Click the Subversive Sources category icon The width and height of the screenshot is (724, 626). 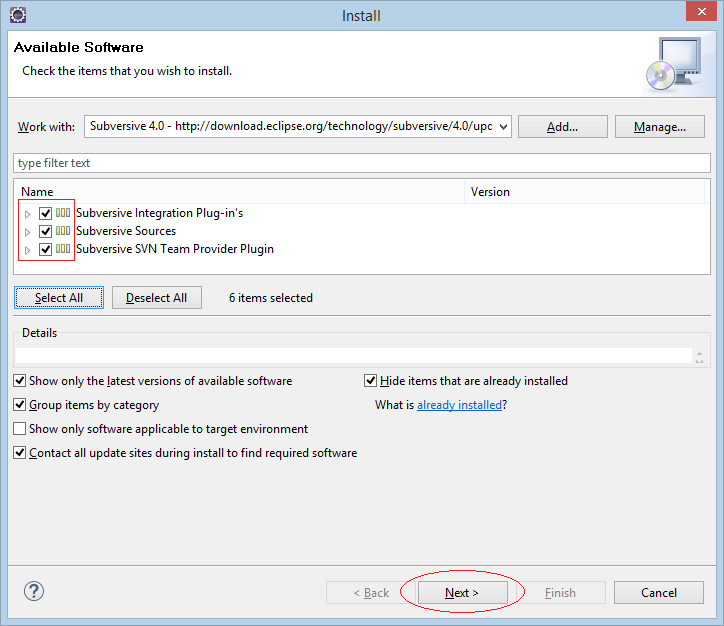(63, 231)
